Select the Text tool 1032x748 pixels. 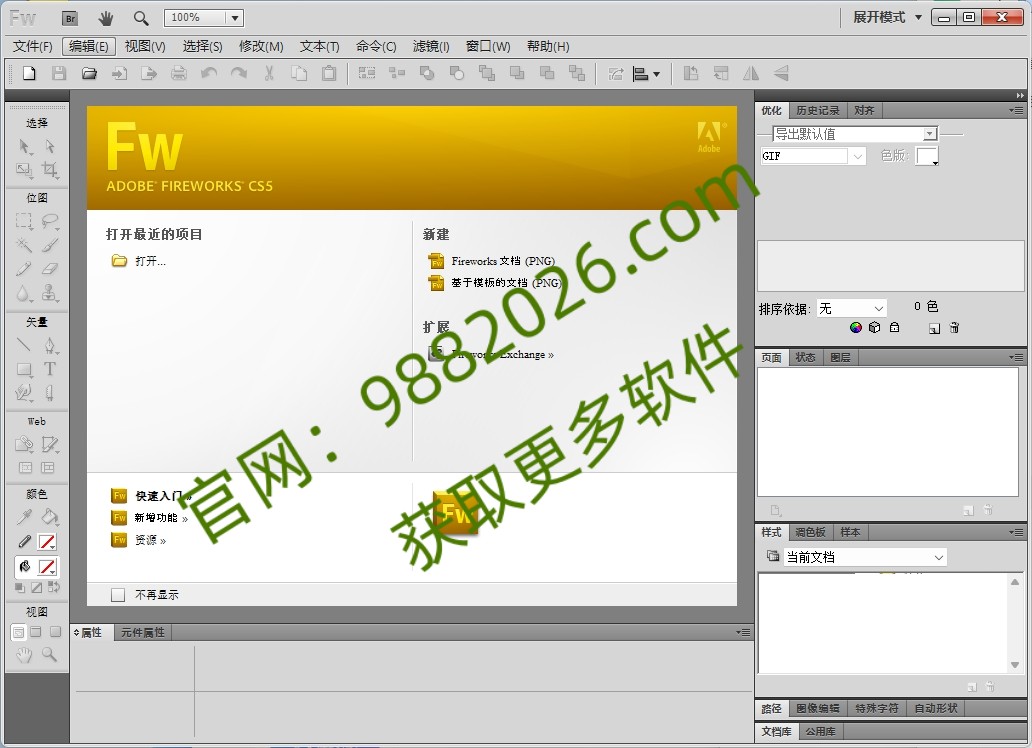pyautogui.click(x=50, y=369)
